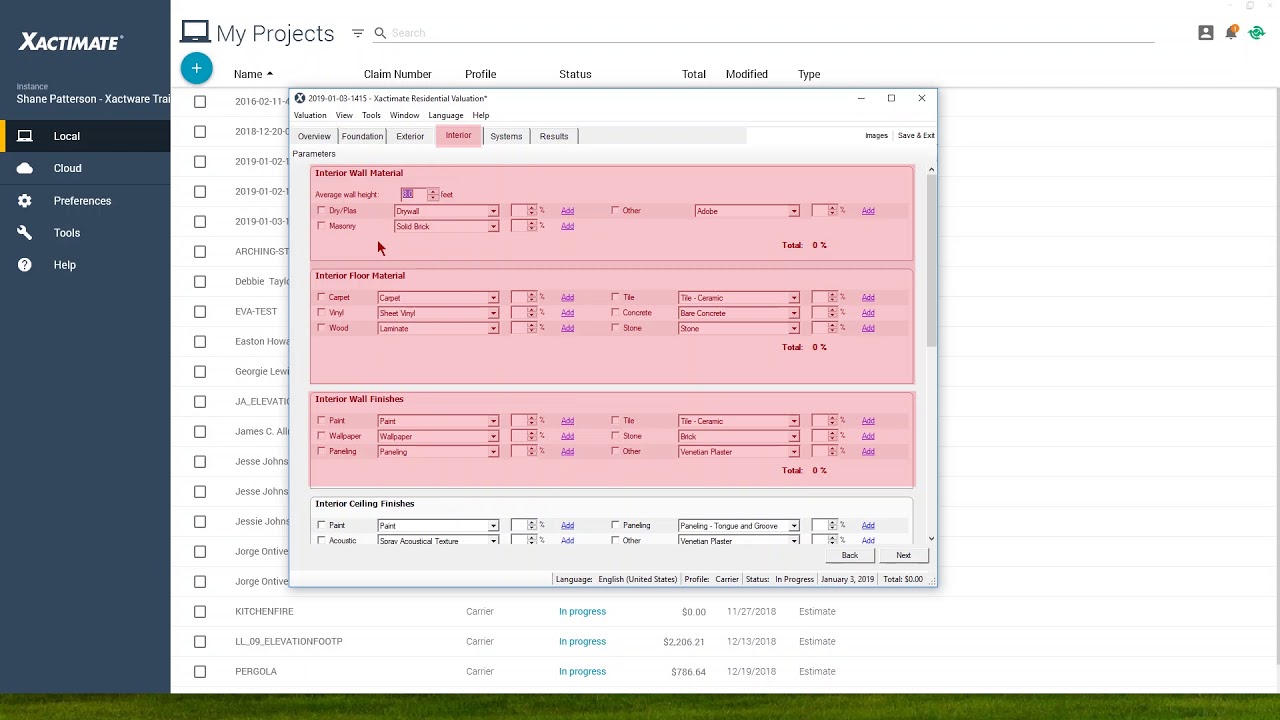Image resolution: width=1280 pixels, height=720 pixels.
Task: Click Add link for Stone floor row
Action: [868, 328]
